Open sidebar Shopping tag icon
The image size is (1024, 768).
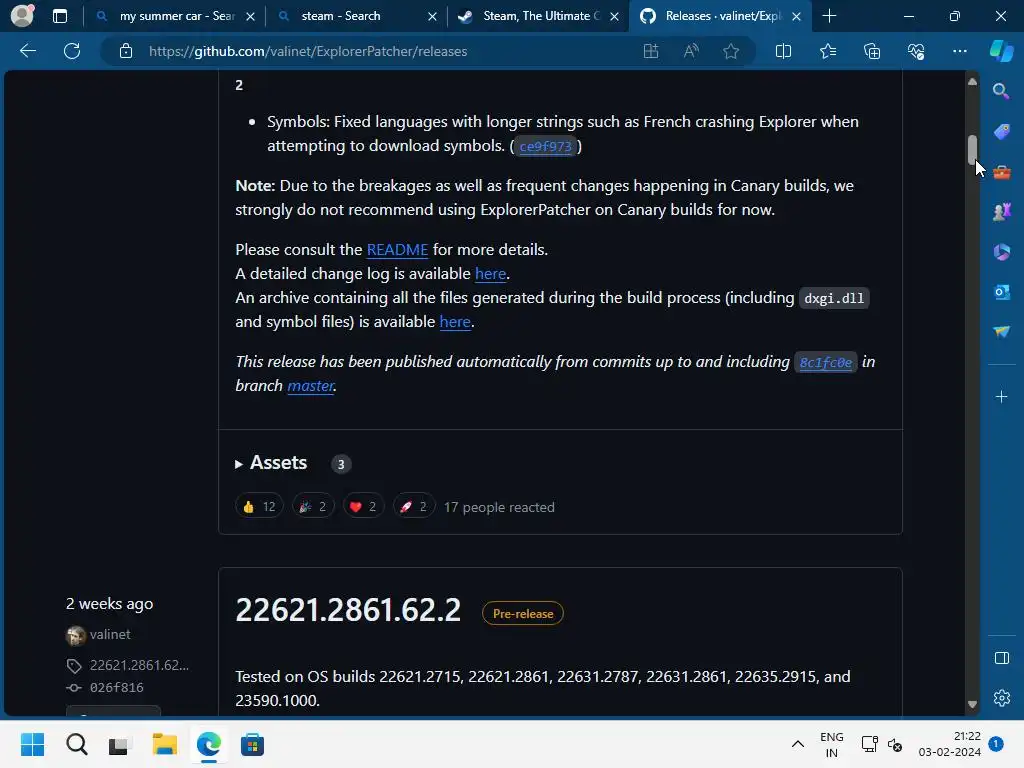pyautogui.click(x=1001, y=132)
